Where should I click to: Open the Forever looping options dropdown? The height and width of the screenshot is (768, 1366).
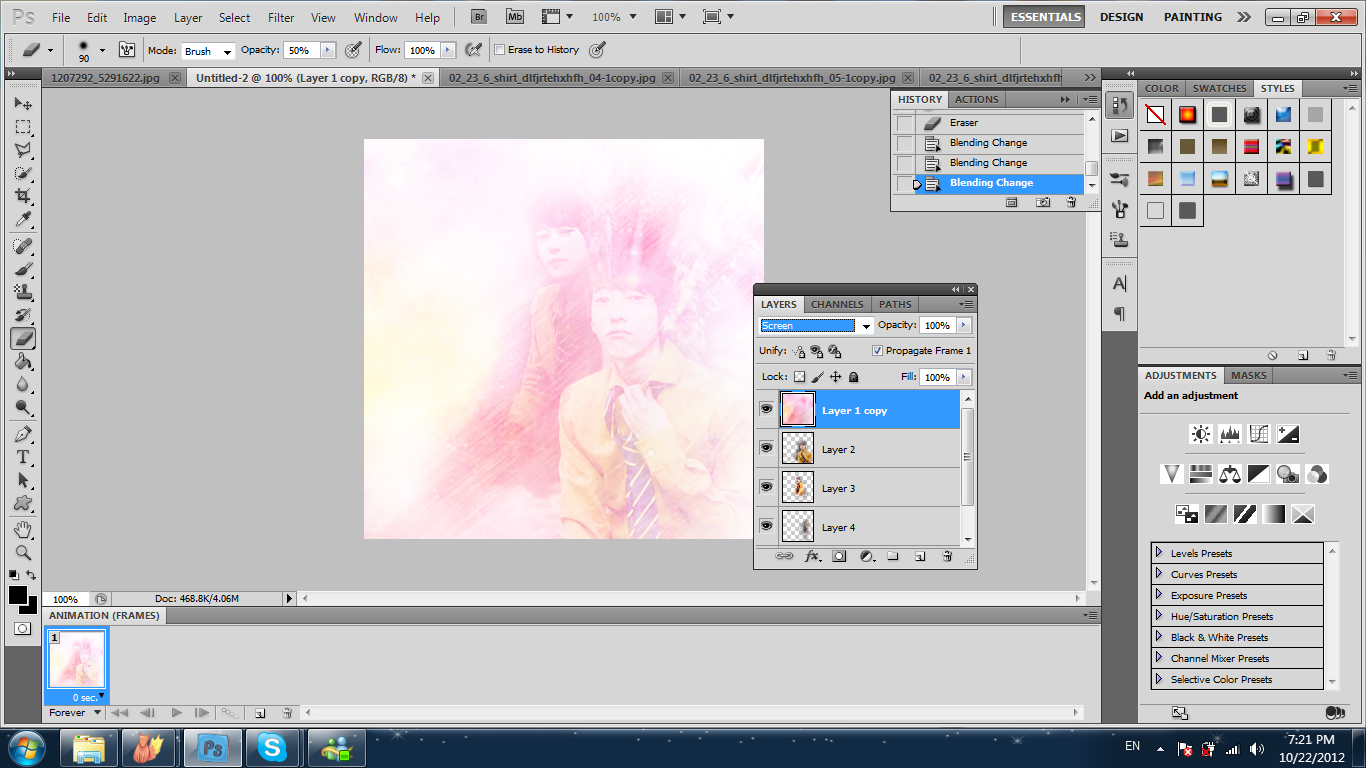tap(76, 713)
